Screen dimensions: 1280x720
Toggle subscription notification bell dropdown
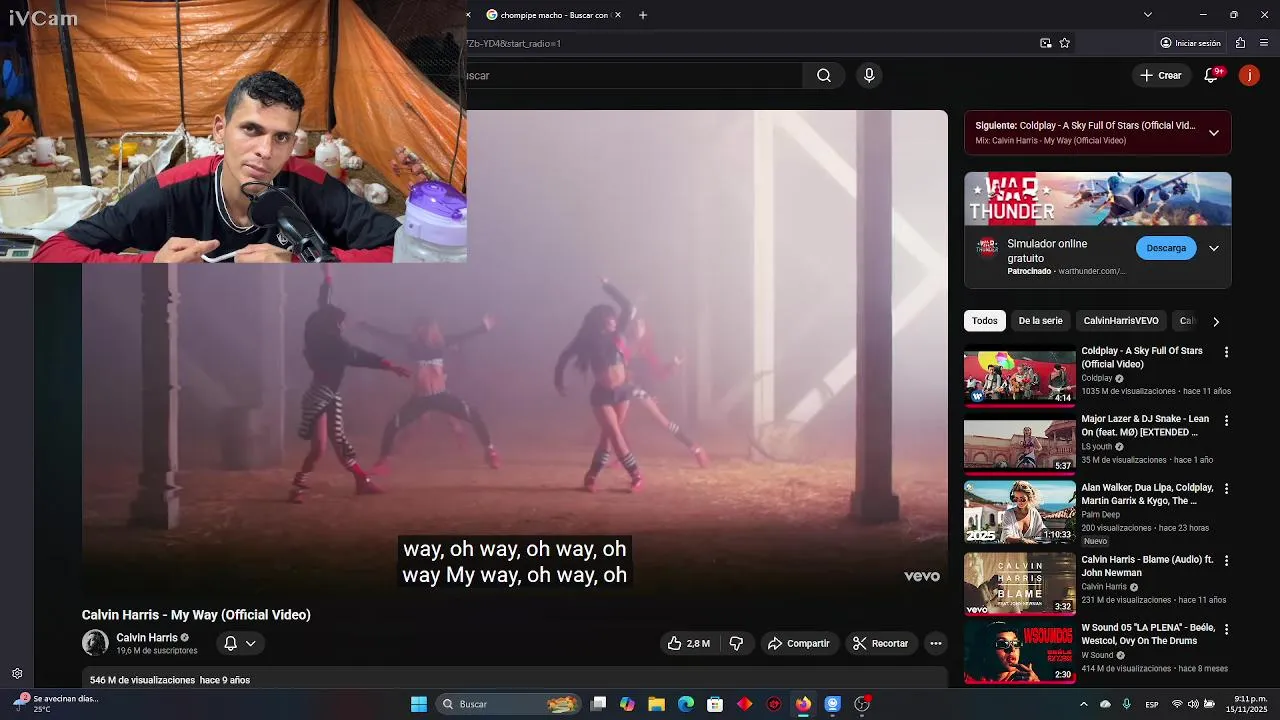coord(240,643)
